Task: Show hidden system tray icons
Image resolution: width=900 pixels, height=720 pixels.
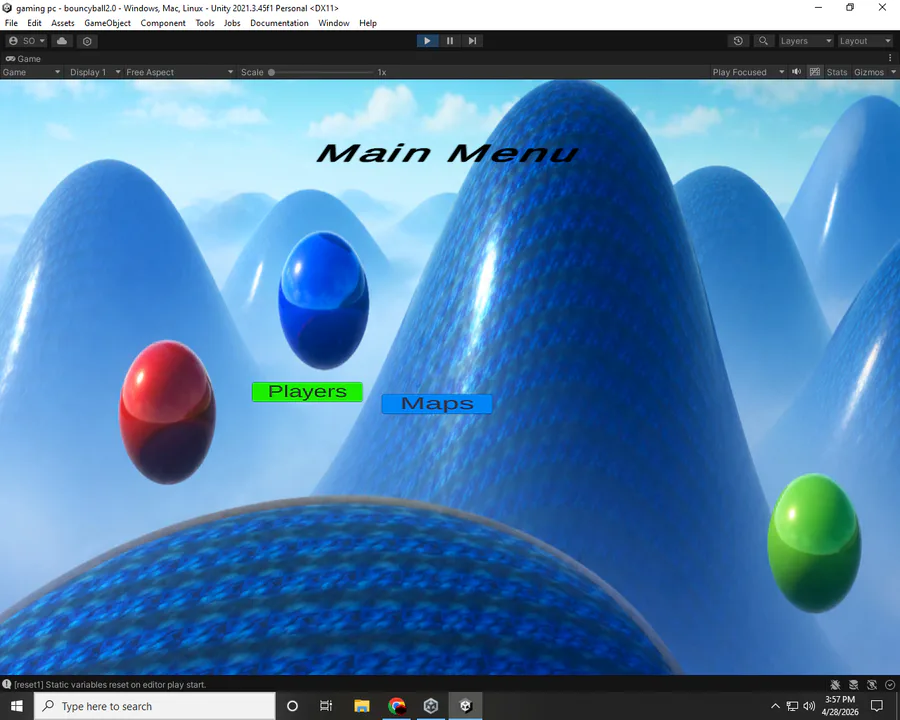Action: click(775, 706)
